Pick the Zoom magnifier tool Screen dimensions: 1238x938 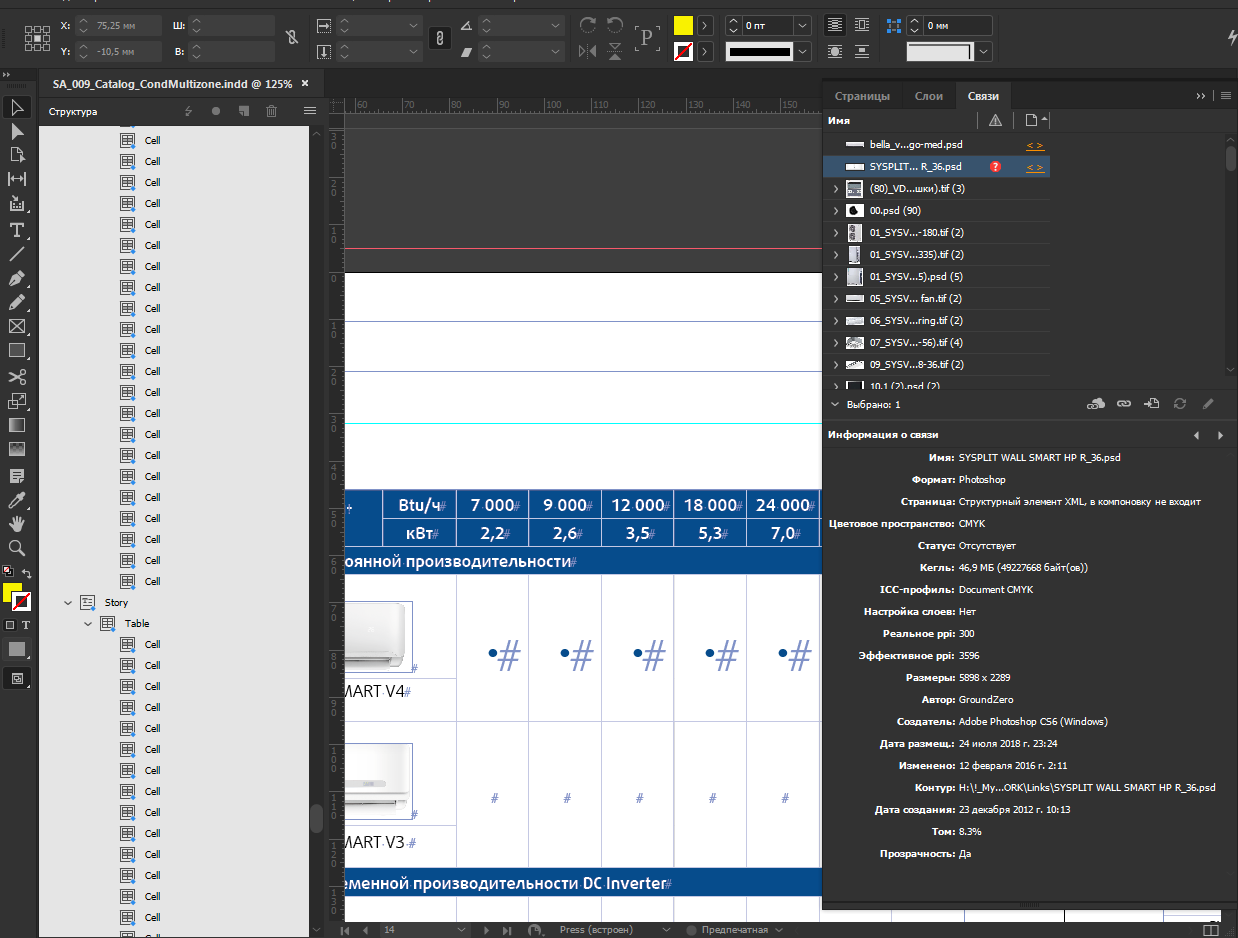click(x=17, y=548)
